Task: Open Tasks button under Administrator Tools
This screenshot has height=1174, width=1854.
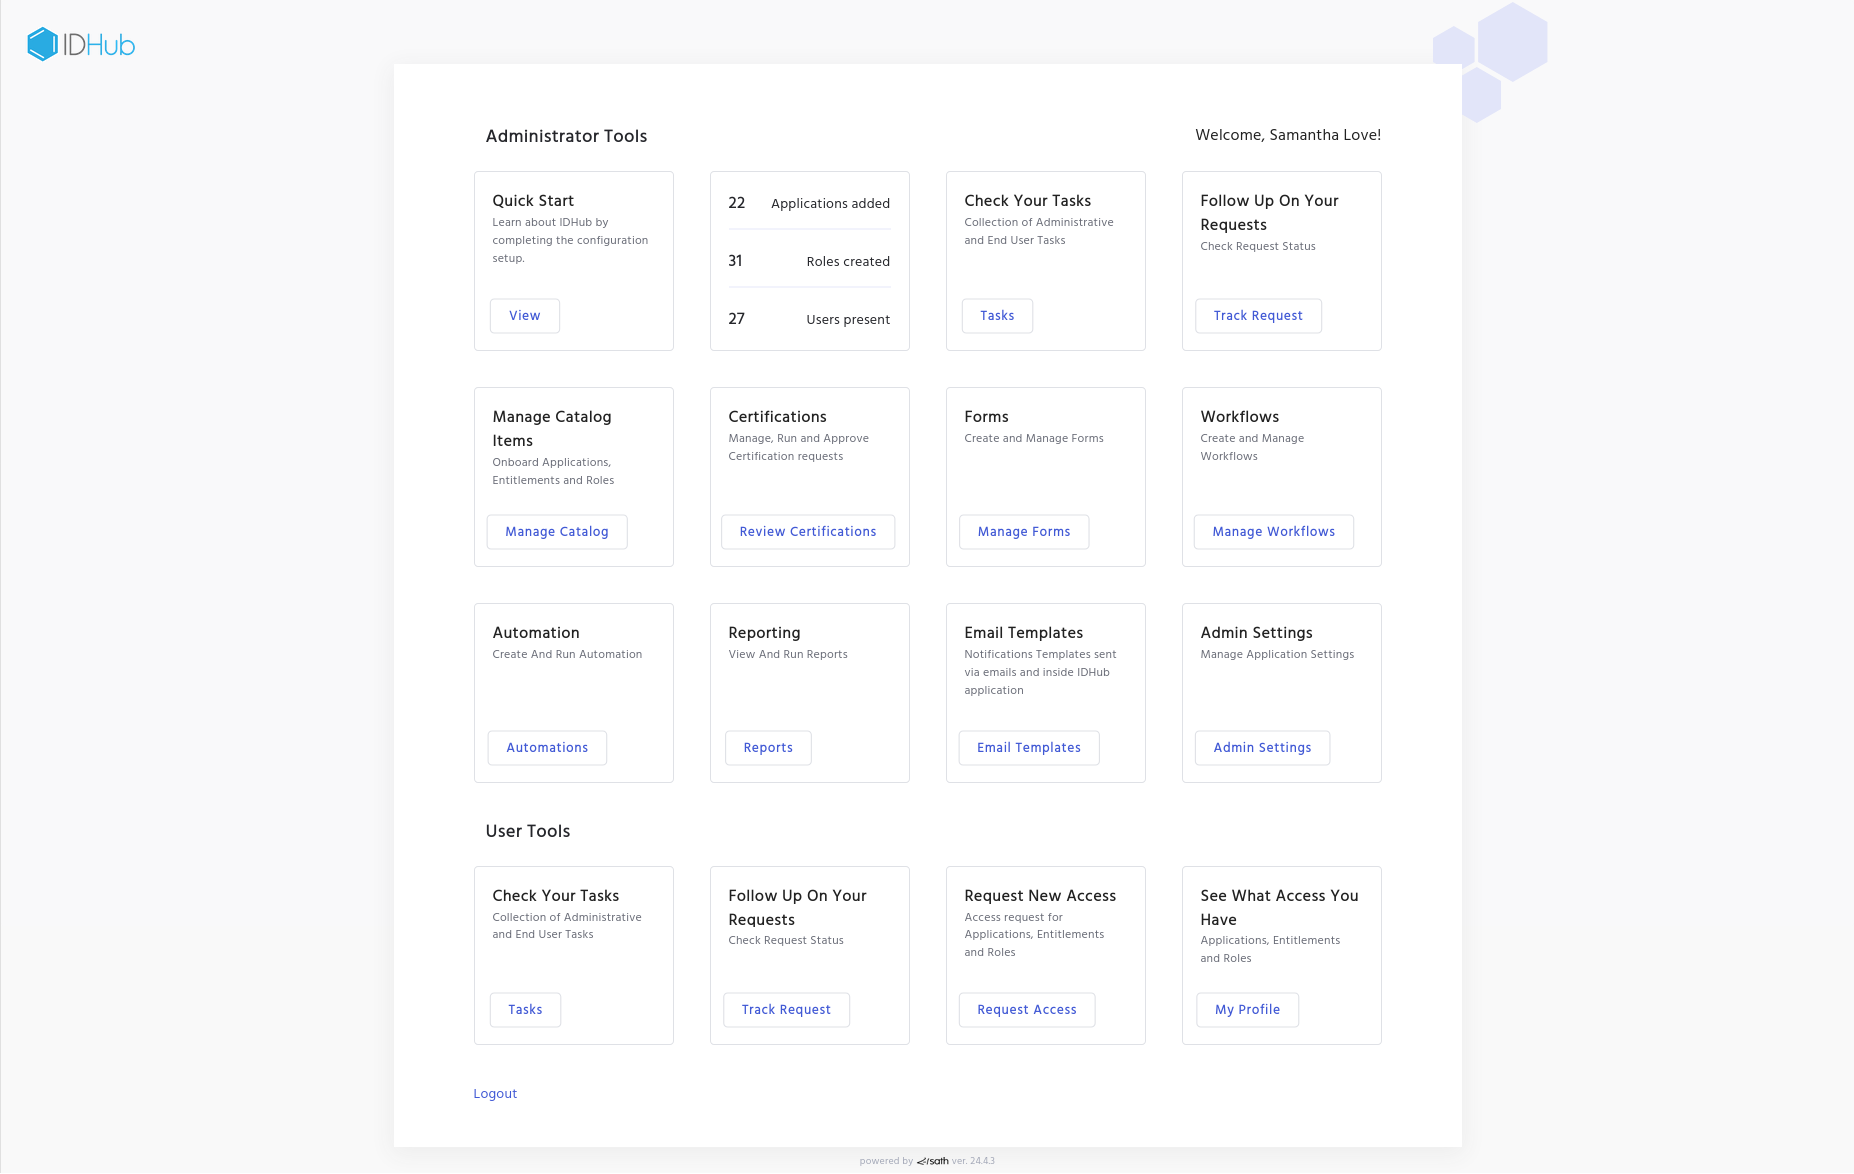Action: click(997, 316)
